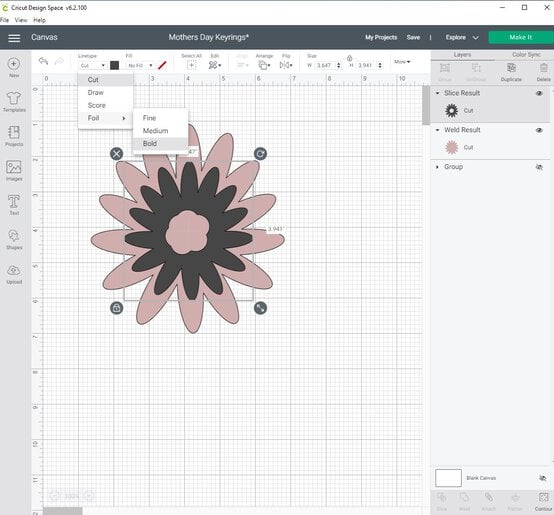Open My Projects
Screen dimensions: 554x515
tap(381, 37)
